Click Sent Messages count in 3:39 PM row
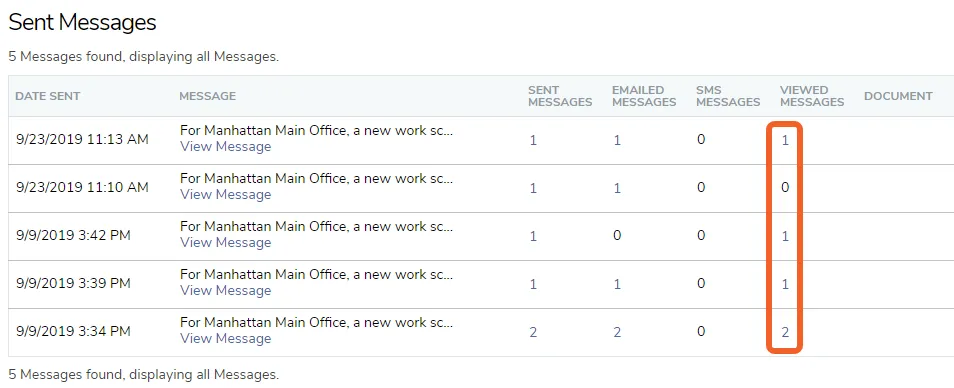The height and width of the screenshot is (388, 954). 533,284
